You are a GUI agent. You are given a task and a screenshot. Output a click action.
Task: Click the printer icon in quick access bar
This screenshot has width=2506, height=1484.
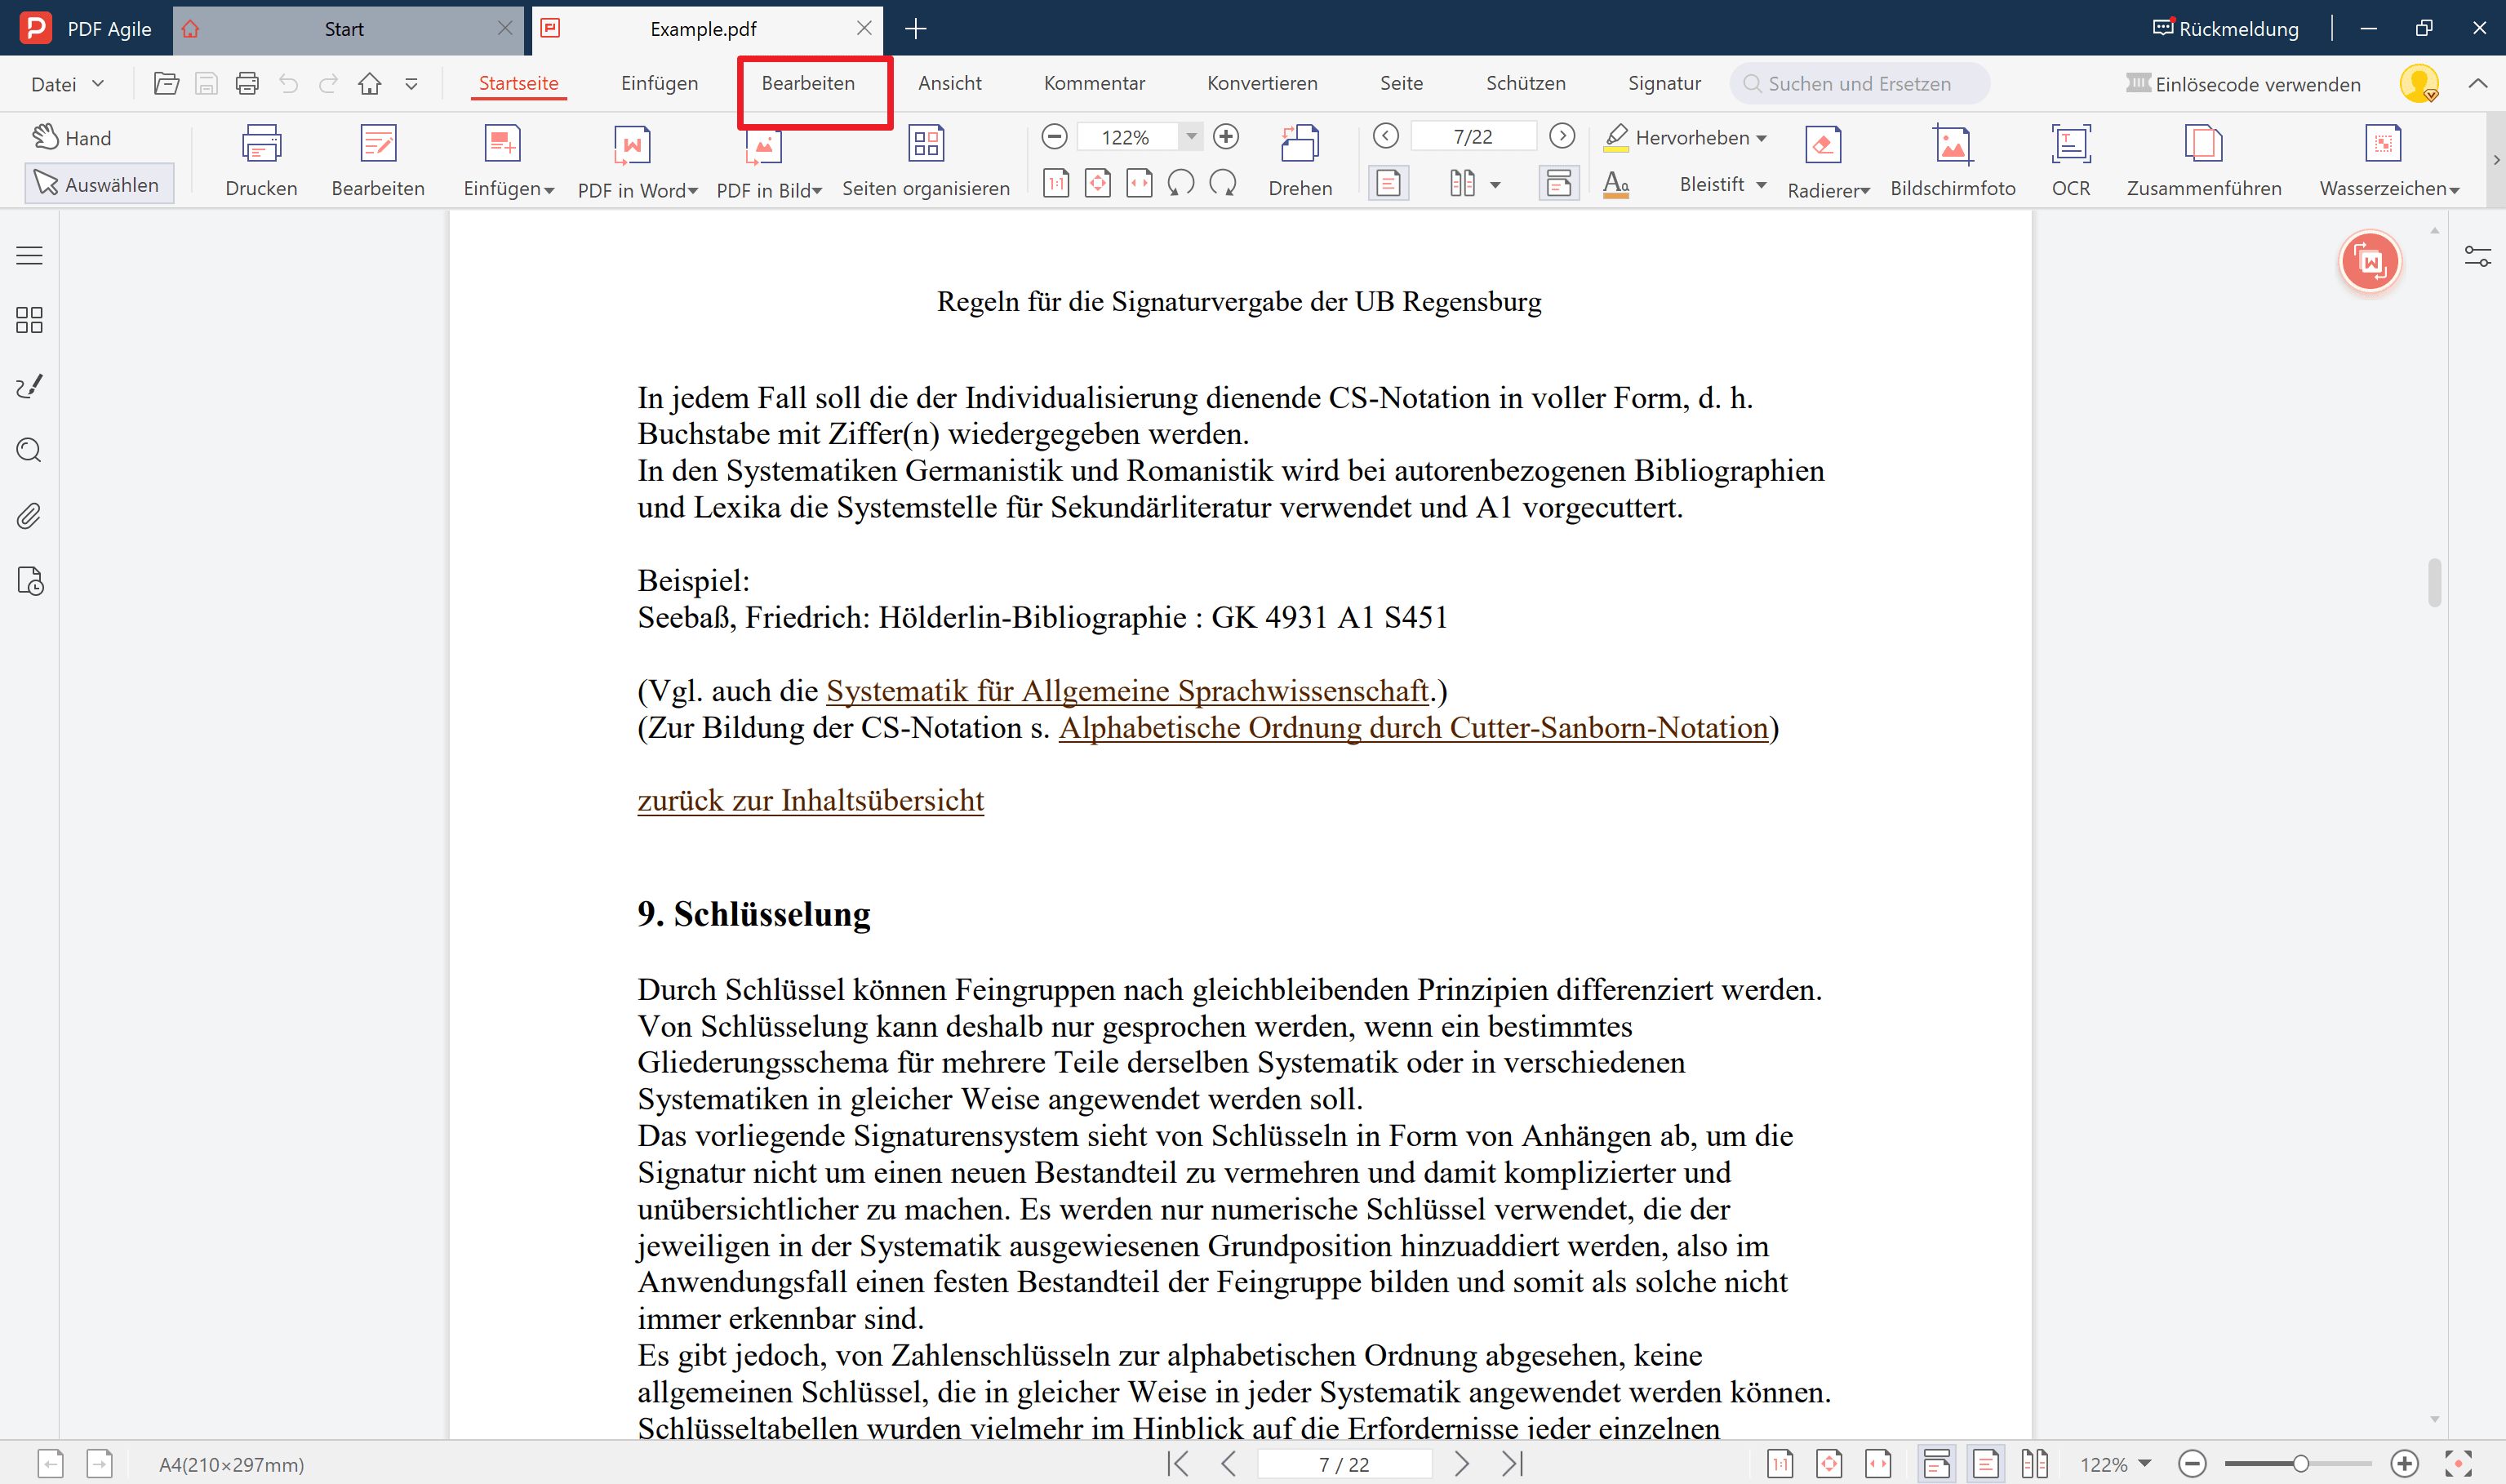[x=247, y=84]
